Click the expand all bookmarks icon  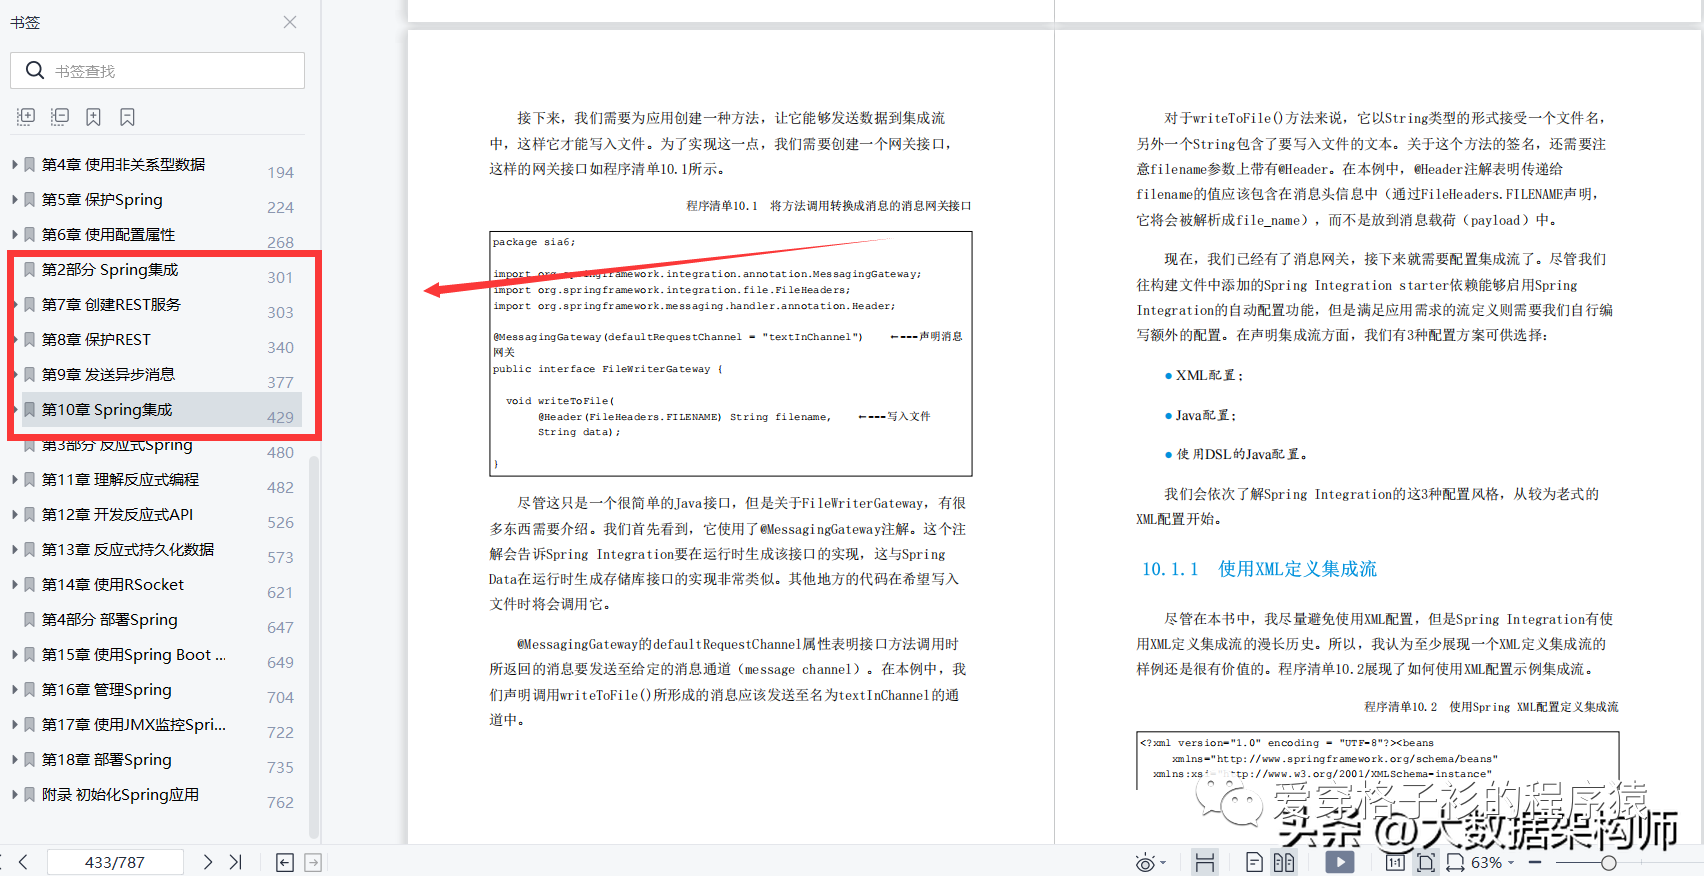coord(26,117)
